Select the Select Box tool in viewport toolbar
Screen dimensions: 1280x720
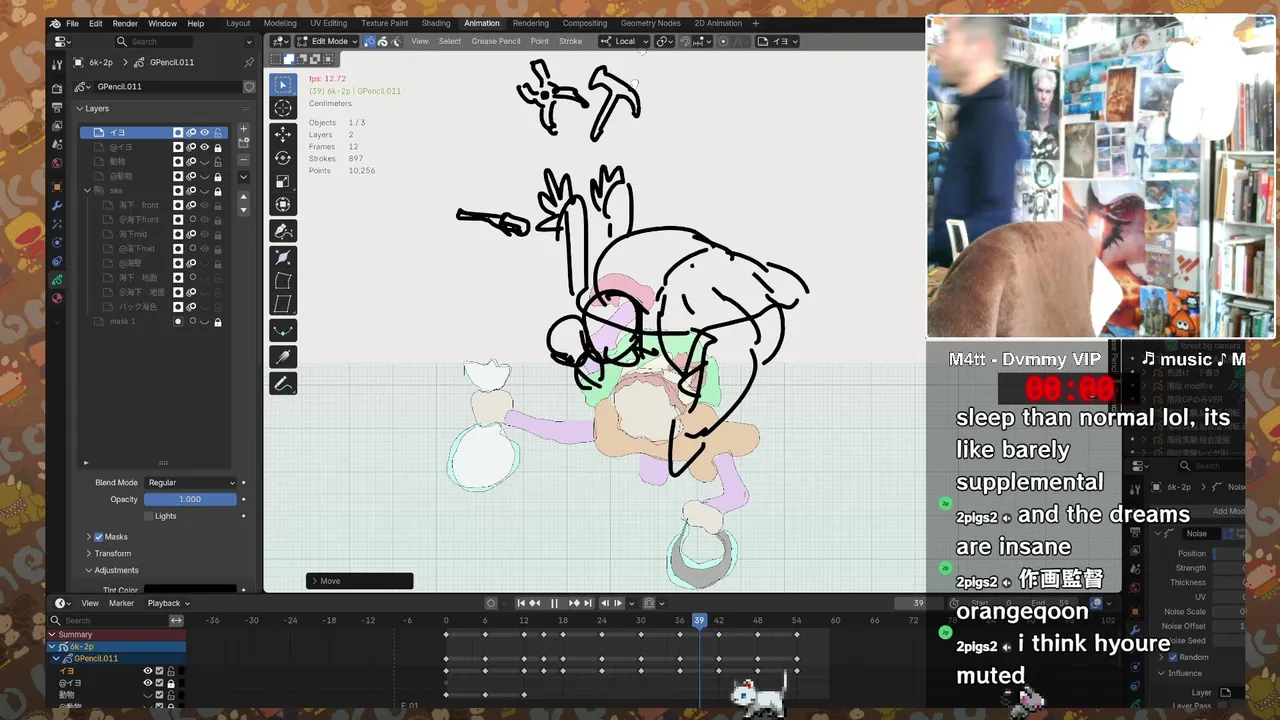[x=283, y=85]
